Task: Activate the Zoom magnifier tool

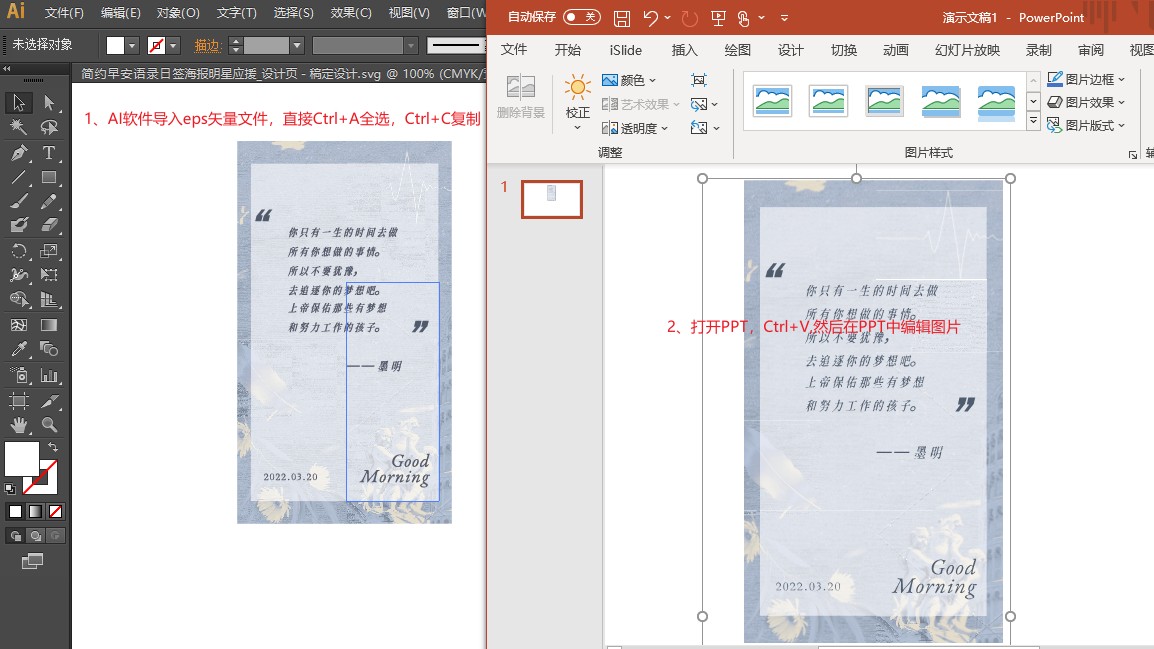Action: 49,425
